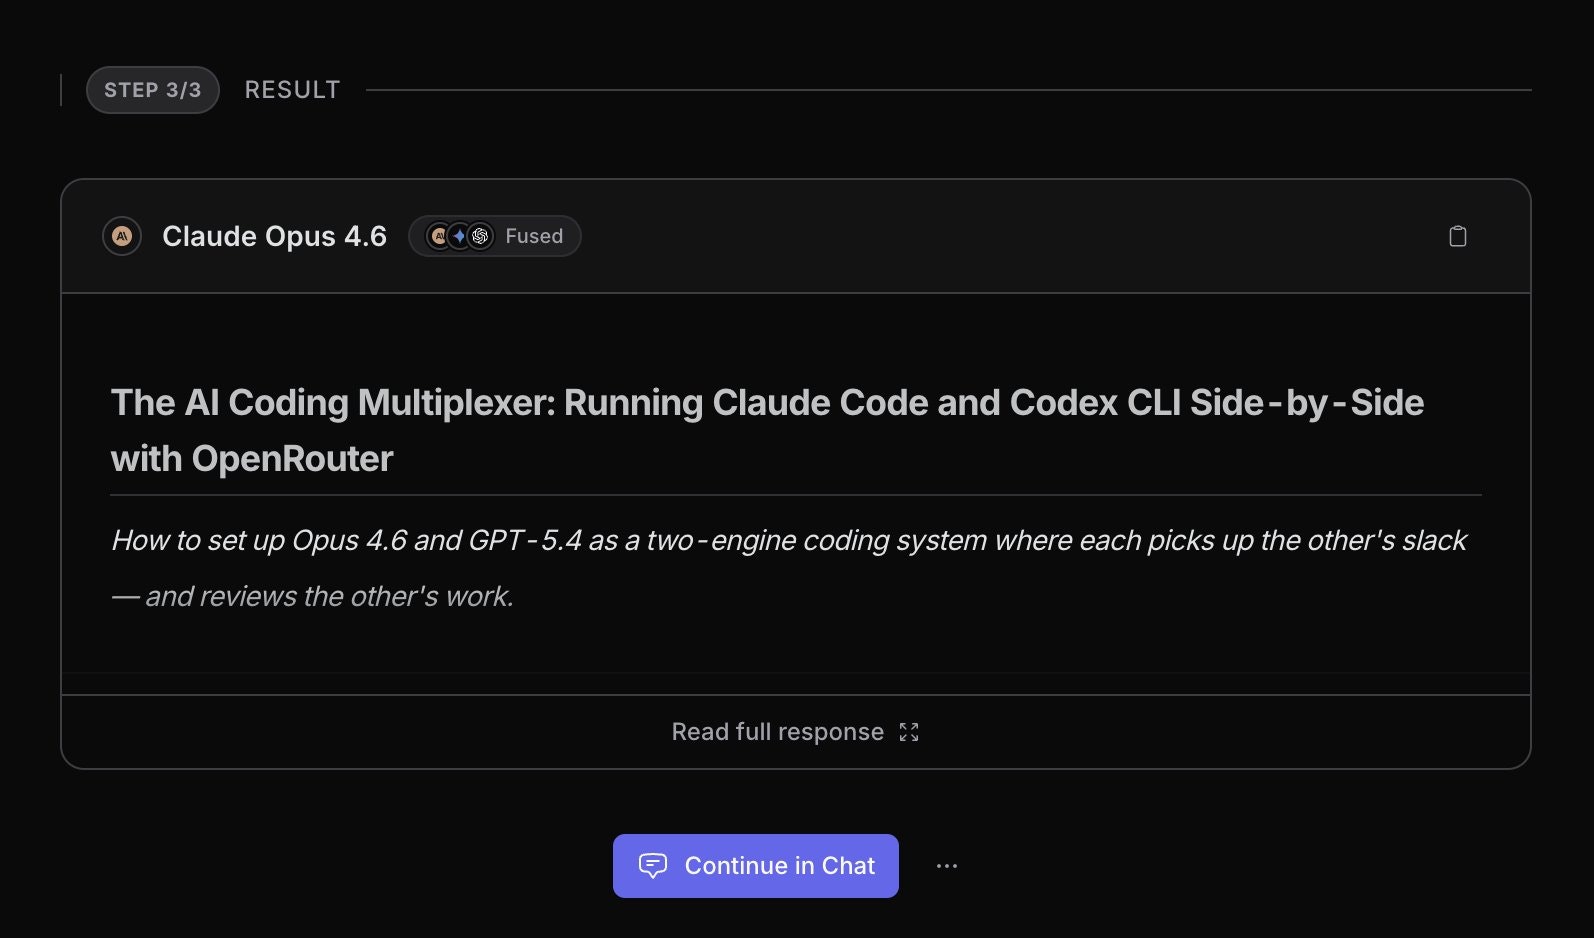Image resolution: width=1594 pixels, height=938 pixels.
Task: Click "and reviews the other's work" text
Action: point(330,597)
